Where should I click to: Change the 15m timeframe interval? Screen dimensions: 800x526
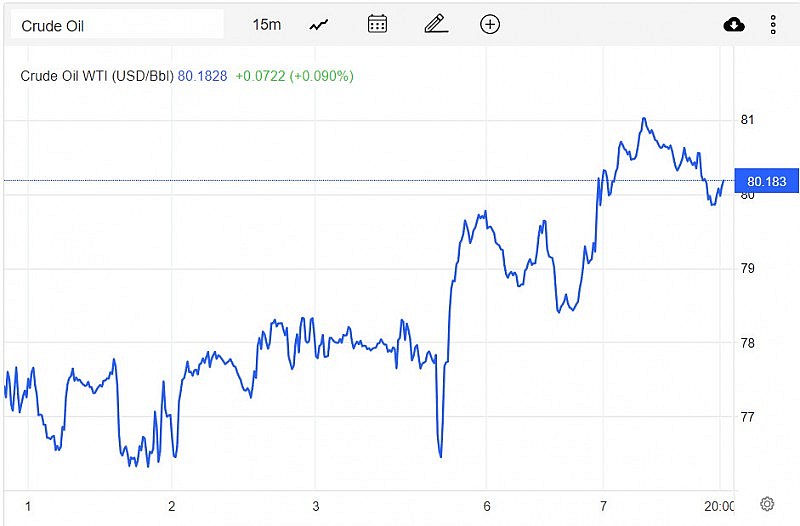point(267,24)
